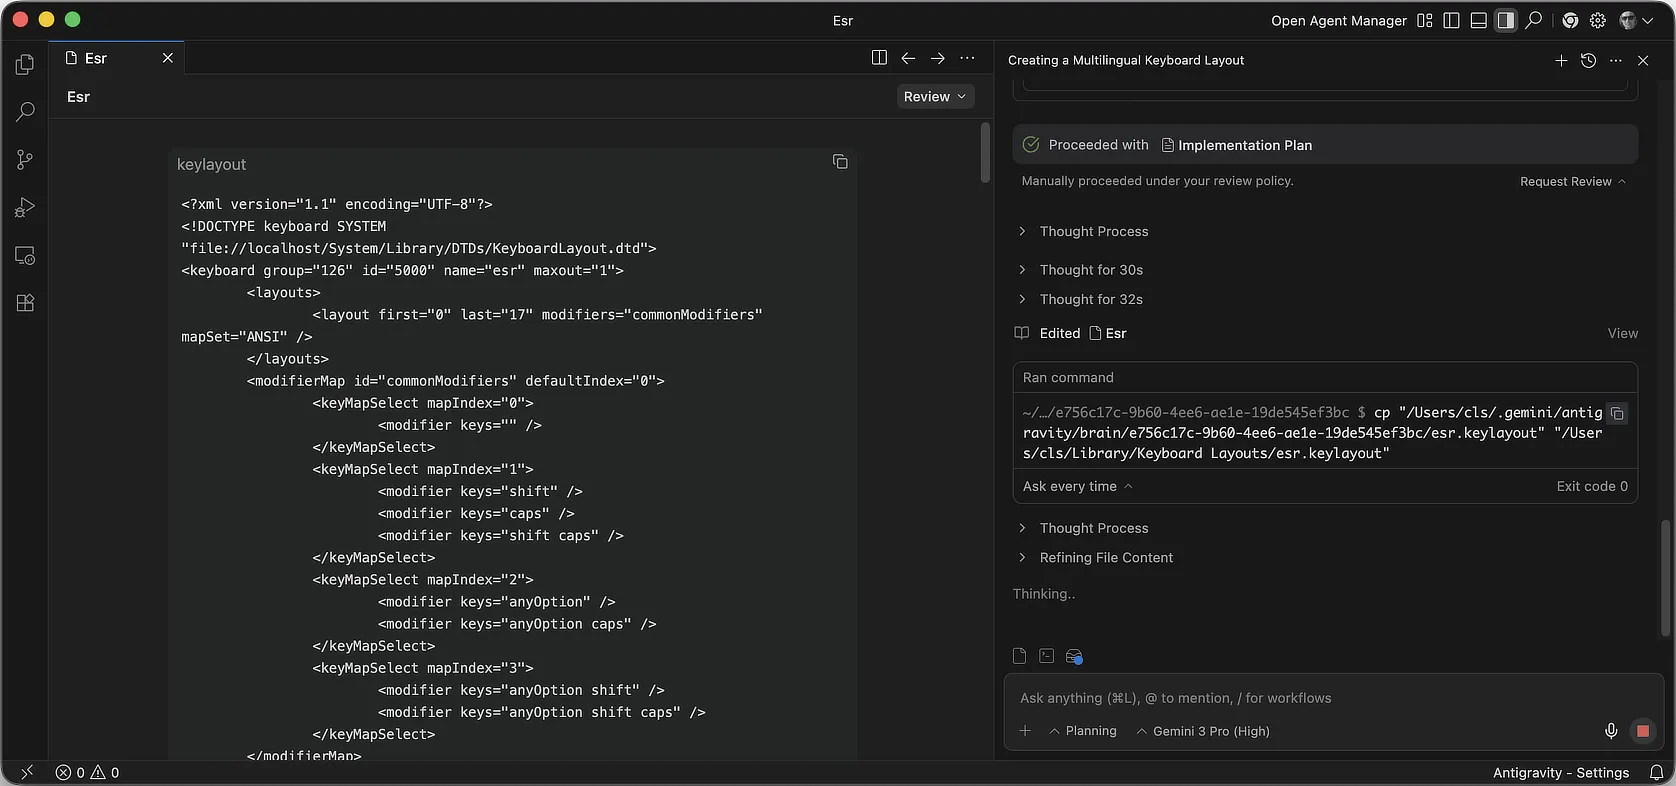Image resolution: width=1676 pixels, height=786 pixels.
Task: Open conversation history clock icon
Action: [x=1588, y=61]
